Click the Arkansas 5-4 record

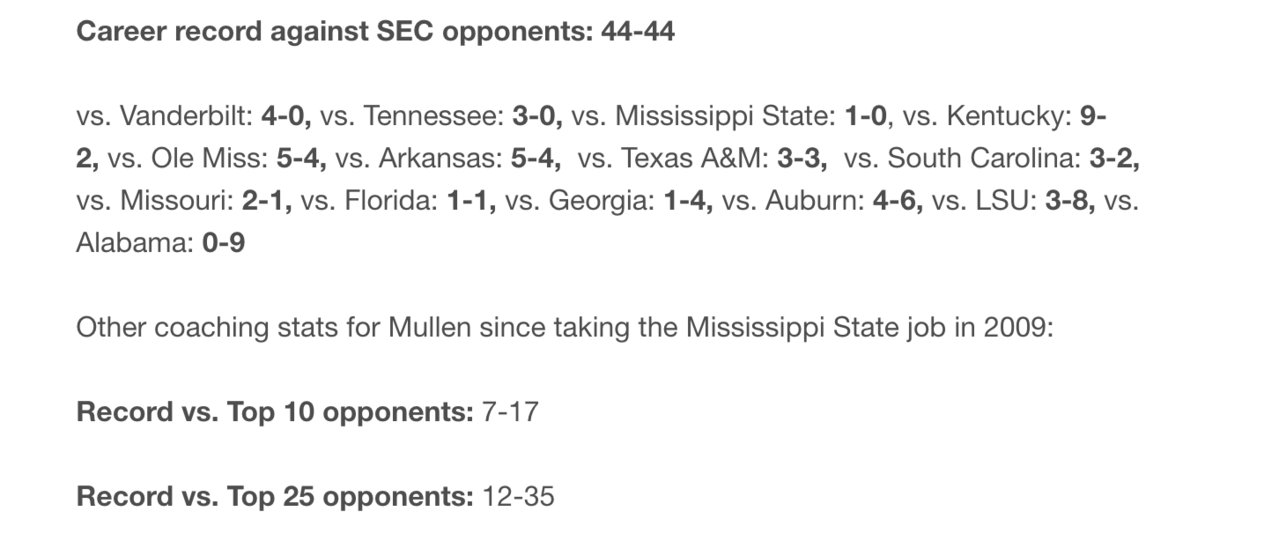449,158
